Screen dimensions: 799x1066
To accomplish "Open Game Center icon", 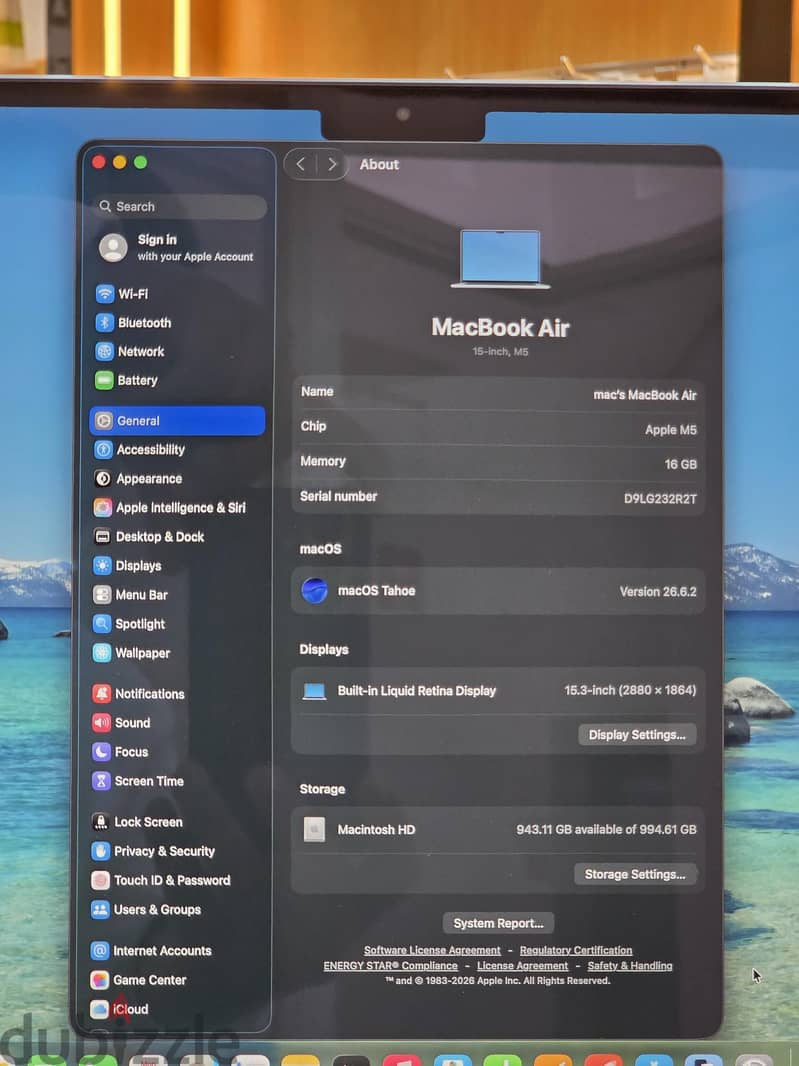I will click(x=99, y=980).
